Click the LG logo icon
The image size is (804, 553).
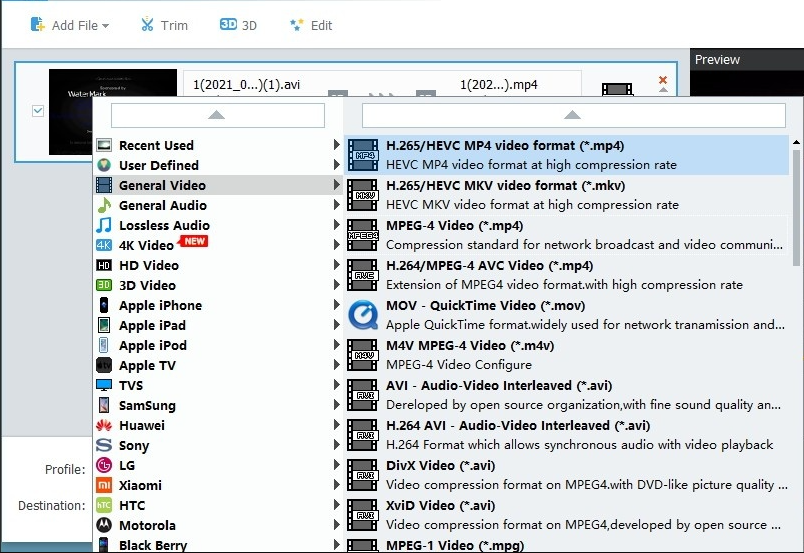[x=104, y=465]
